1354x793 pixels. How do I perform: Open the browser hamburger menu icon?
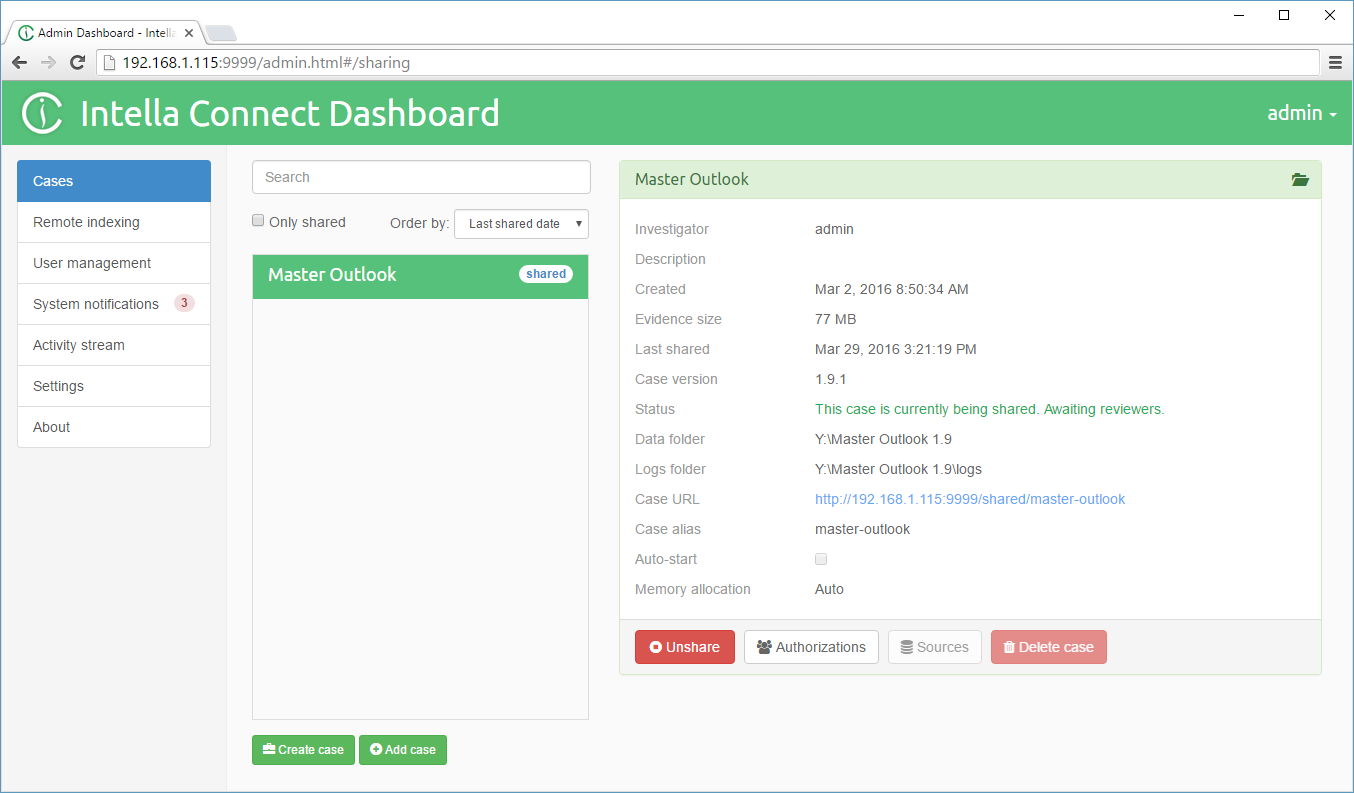[x=1335, y=63]
